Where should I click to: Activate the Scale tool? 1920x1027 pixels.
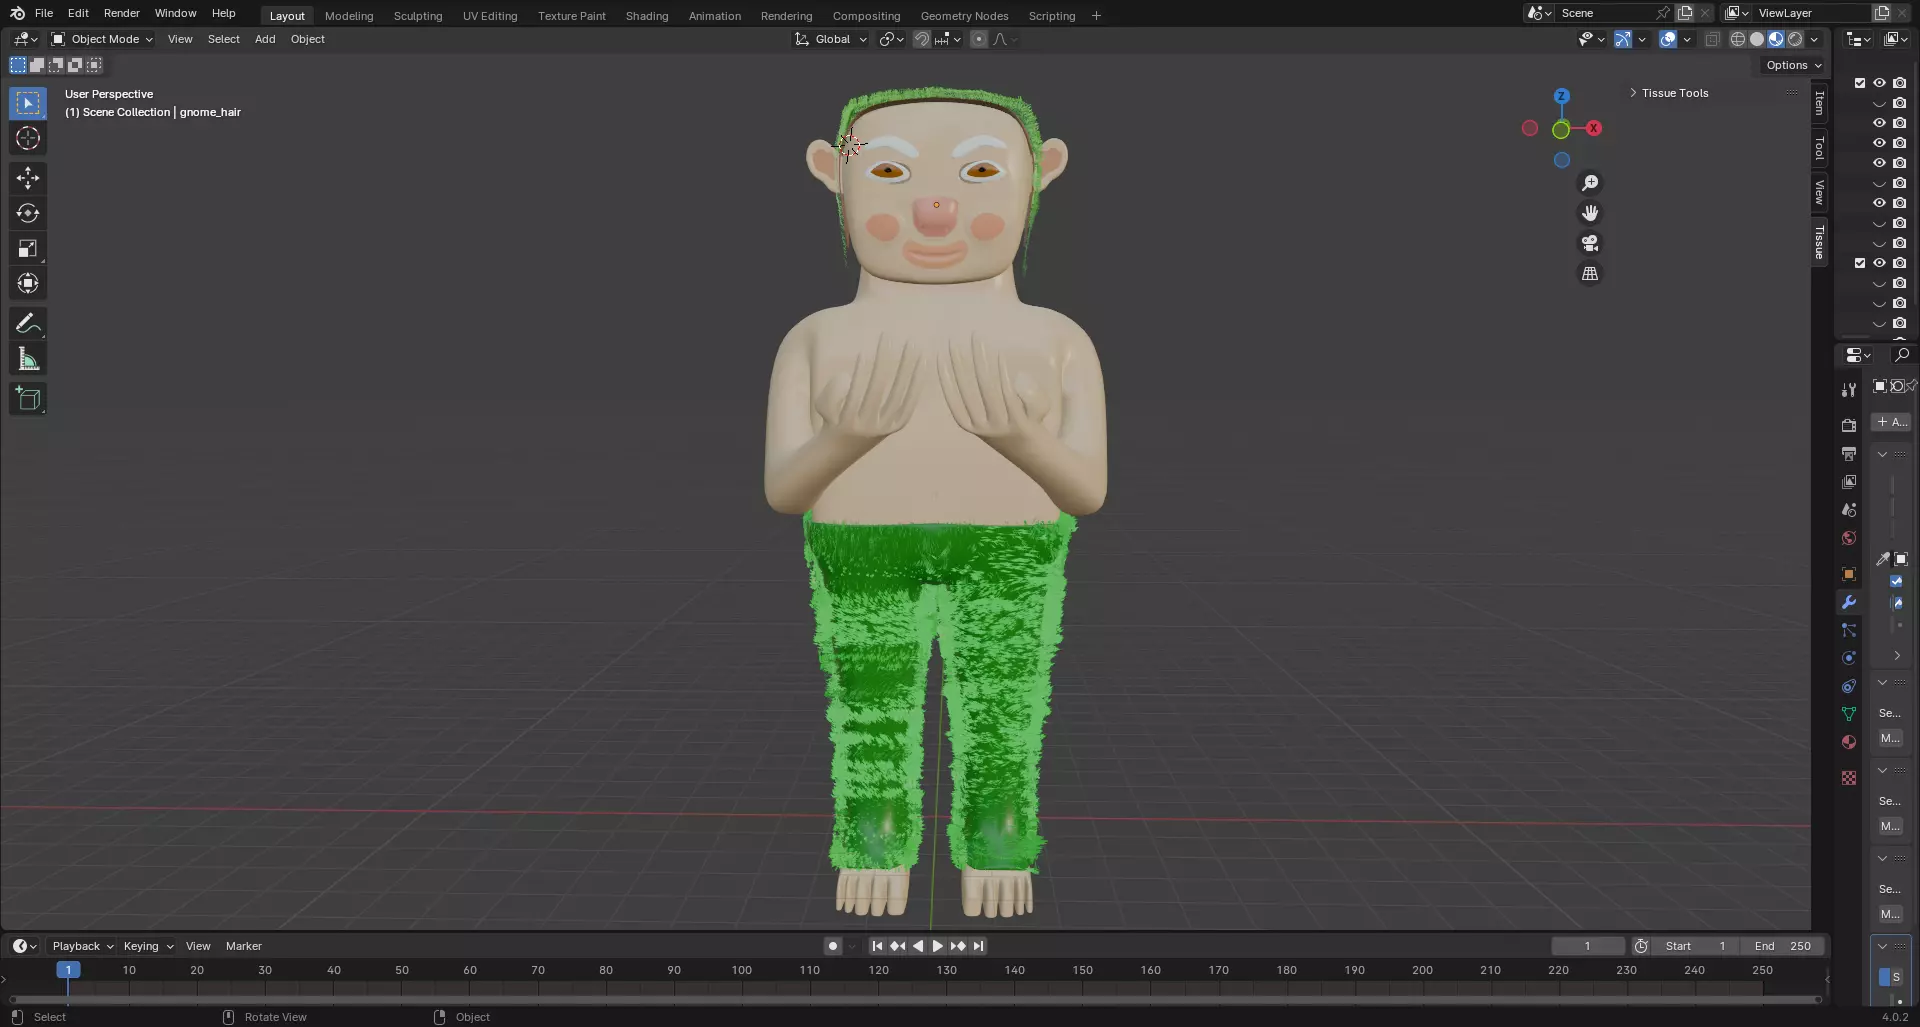[x=28, y=248]
